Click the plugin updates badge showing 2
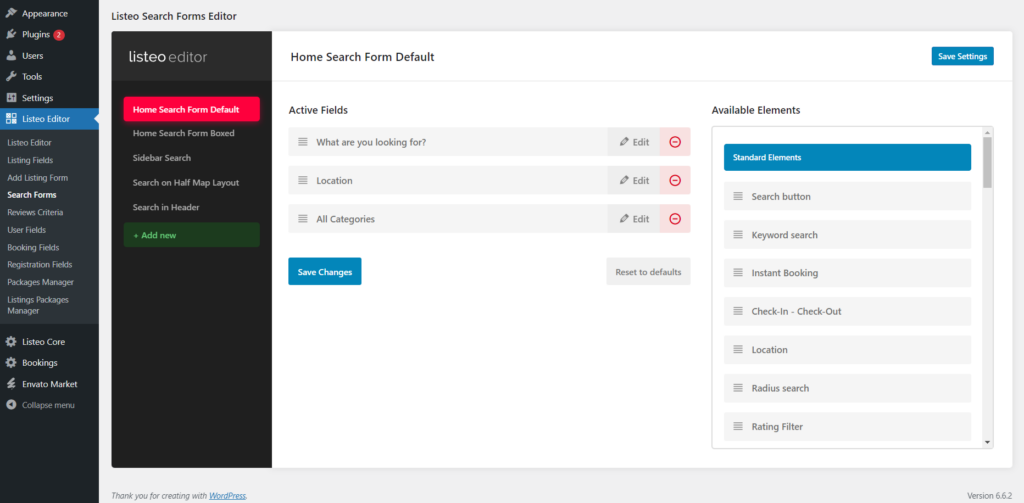The image size is (1024, 503). (x=59, y=35)
